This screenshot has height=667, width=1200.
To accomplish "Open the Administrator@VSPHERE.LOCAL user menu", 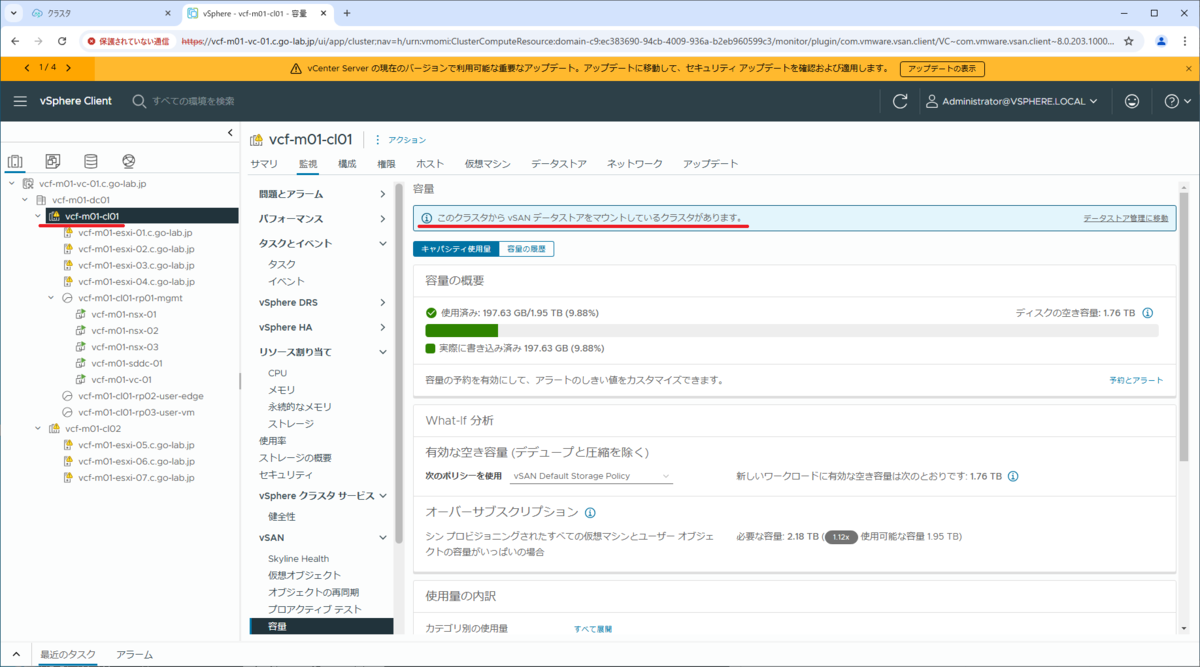I will (1010, 101).
